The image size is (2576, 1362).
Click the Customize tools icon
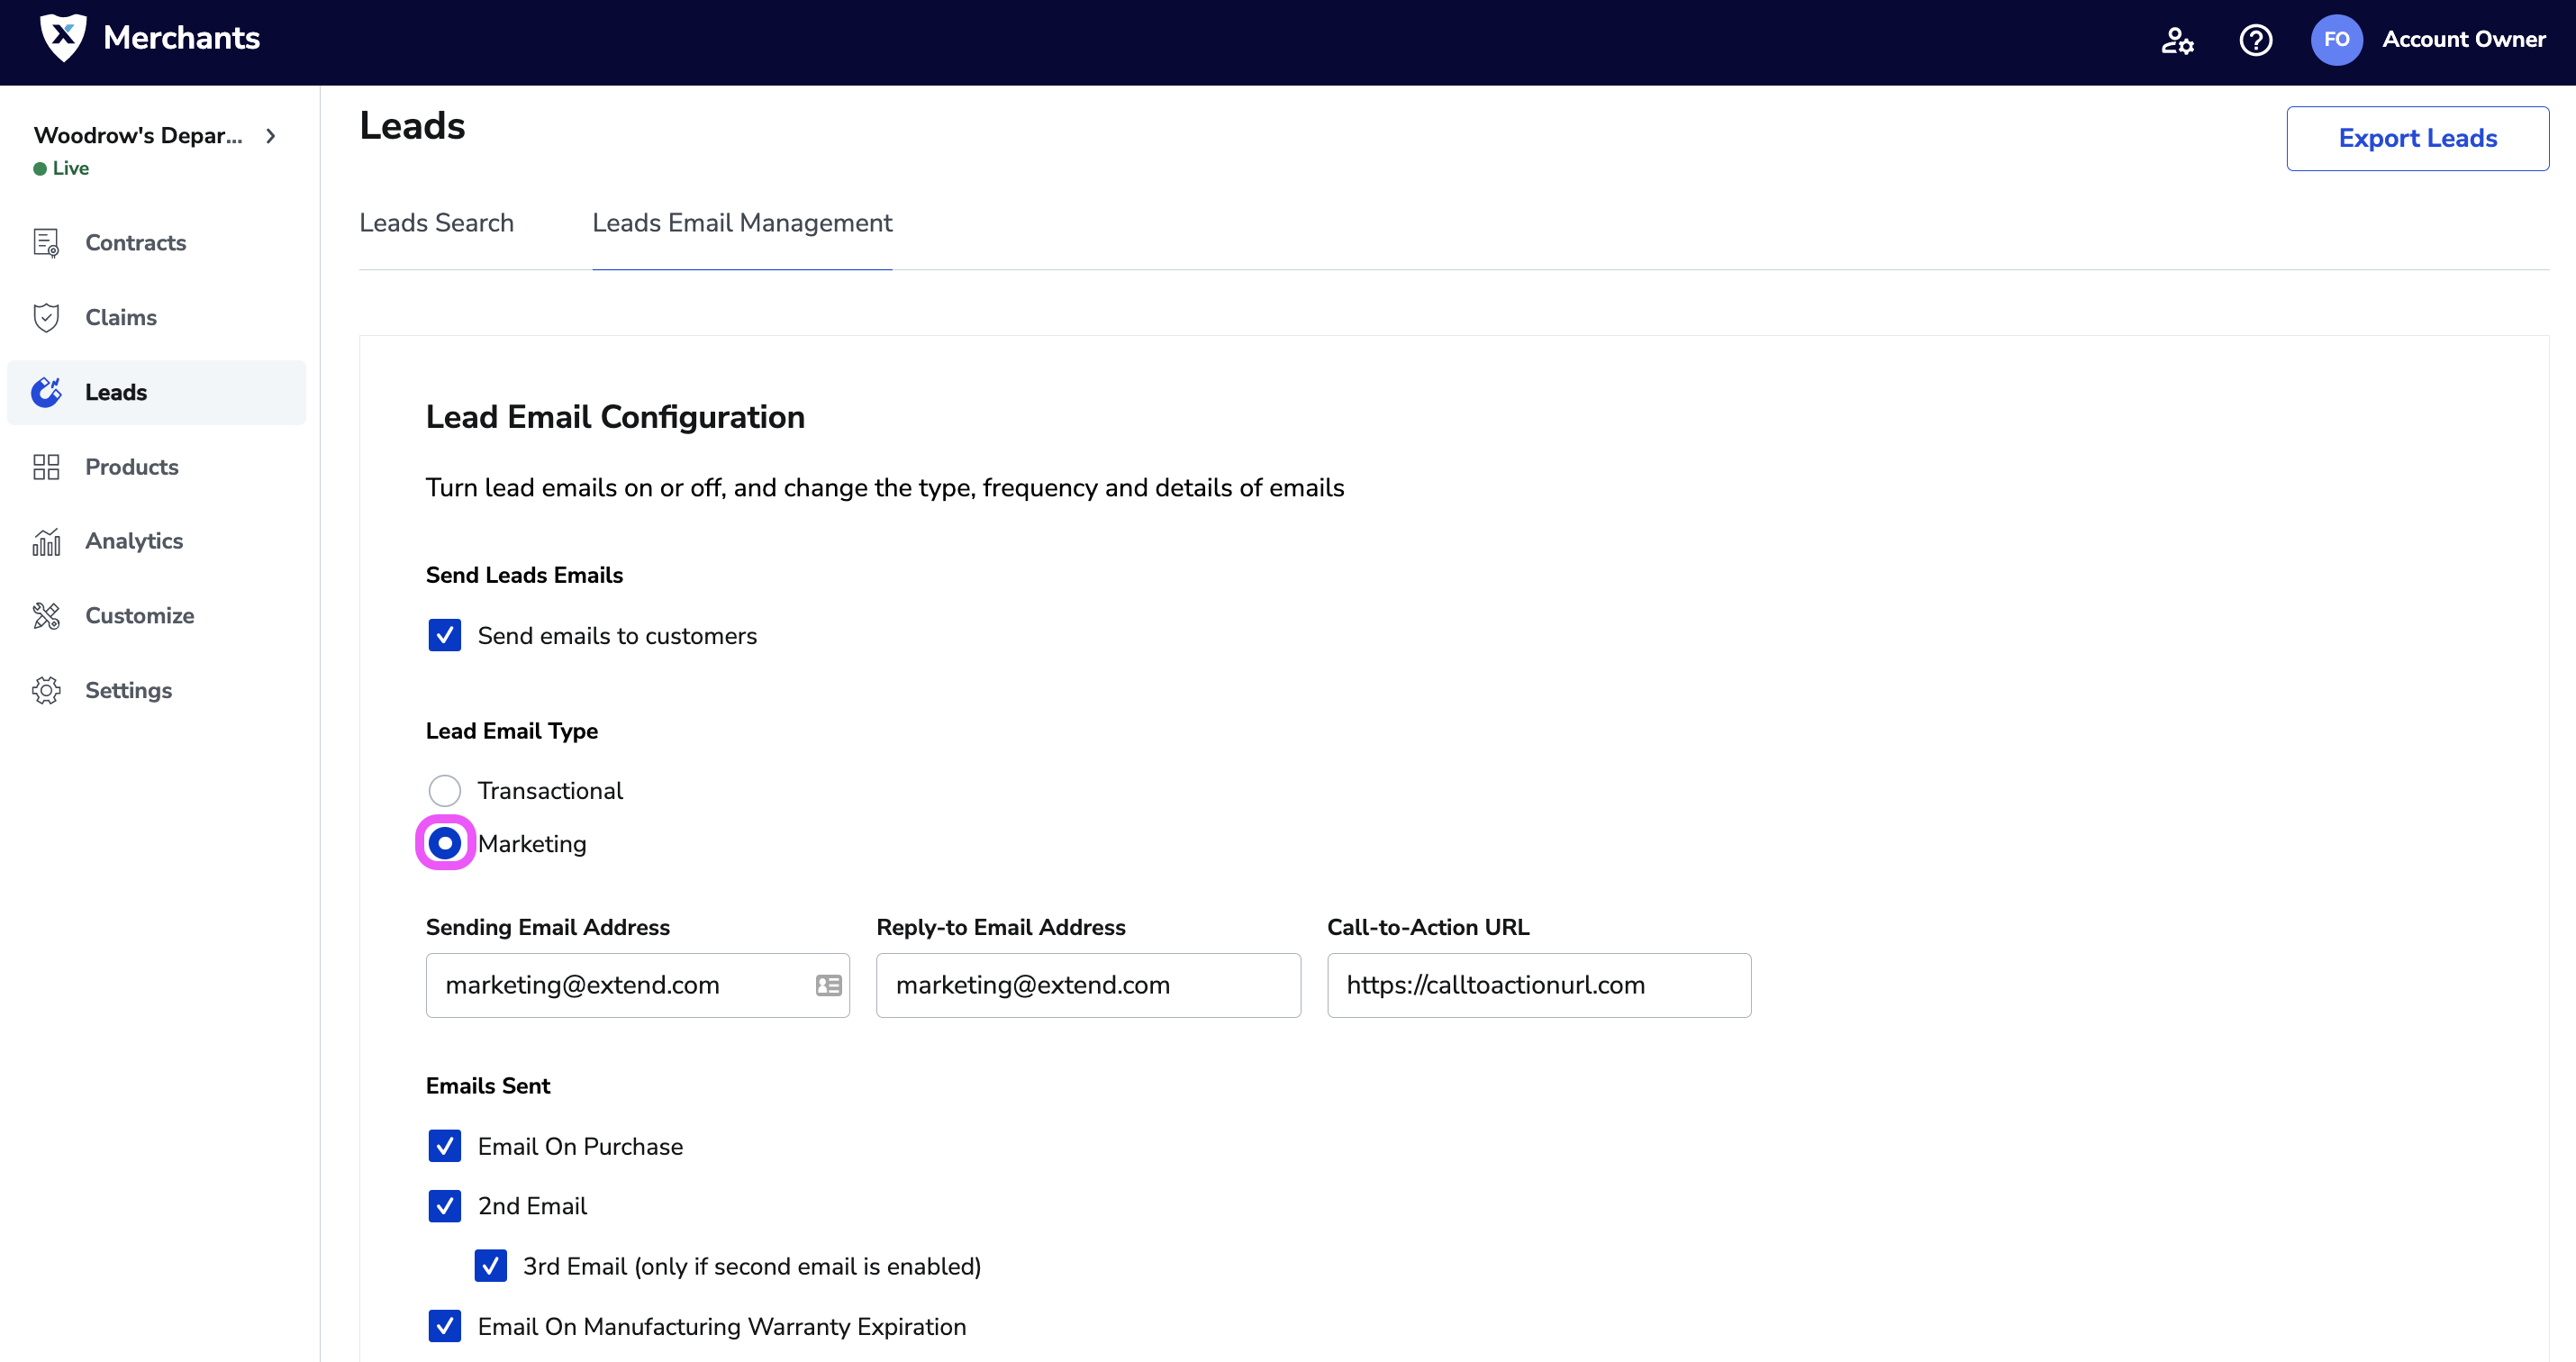[x=46, y=616]
